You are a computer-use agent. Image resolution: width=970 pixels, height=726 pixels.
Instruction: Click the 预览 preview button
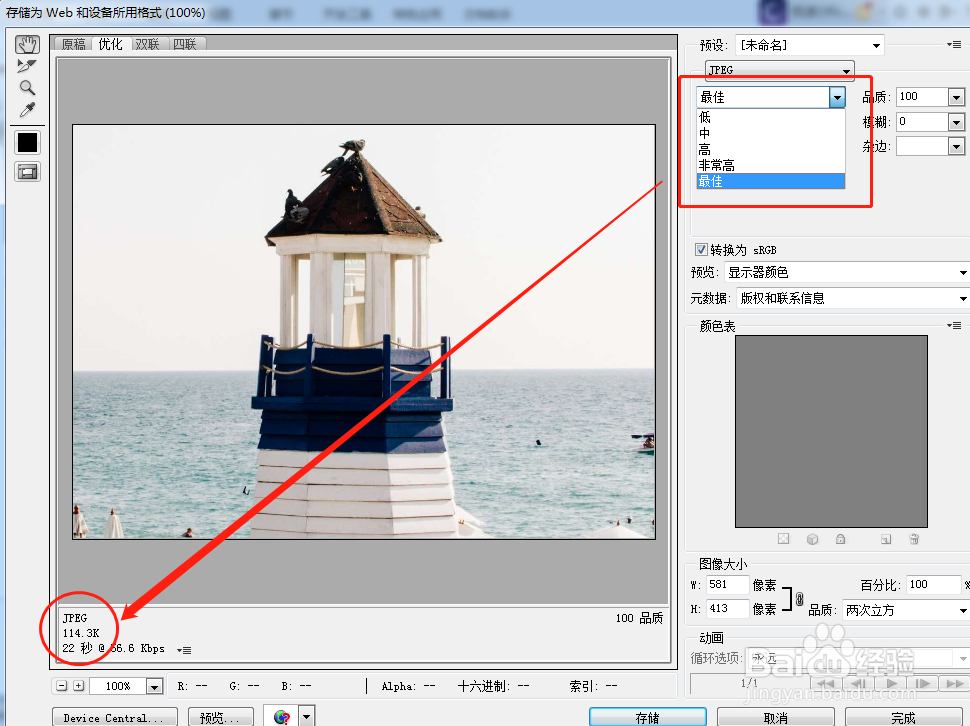220,717
